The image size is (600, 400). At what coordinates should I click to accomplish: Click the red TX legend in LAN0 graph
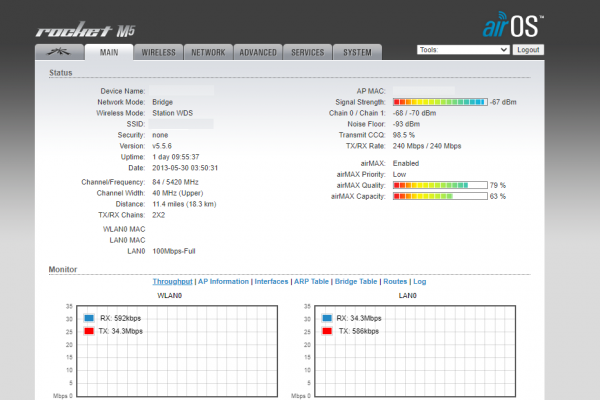click(x=327, y=331)
